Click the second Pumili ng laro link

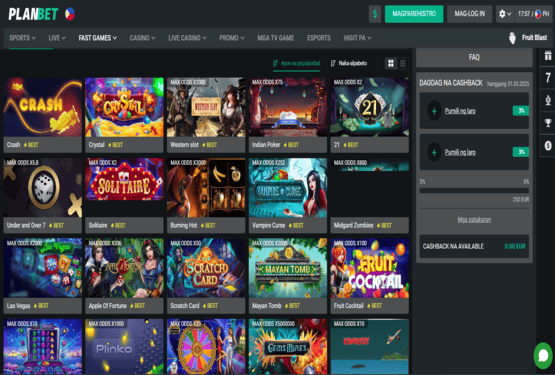click(x=460, y=152)
